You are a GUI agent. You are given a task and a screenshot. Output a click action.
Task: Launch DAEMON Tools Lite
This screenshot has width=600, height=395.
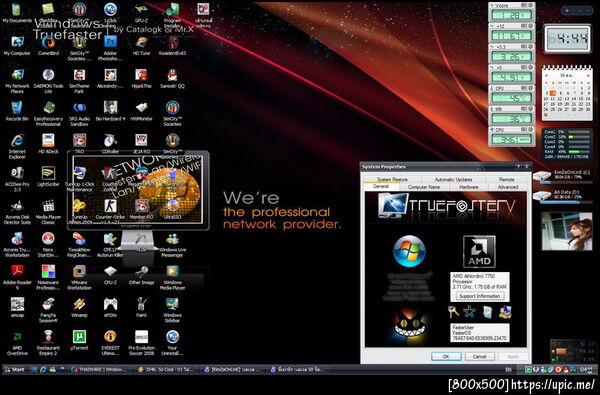(x=48, y=81)
